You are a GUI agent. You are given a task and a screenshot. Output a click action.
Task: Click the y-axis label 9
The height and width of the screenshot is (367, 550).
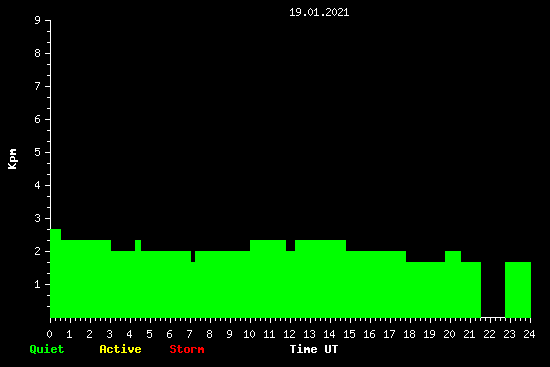click(38, 20)
